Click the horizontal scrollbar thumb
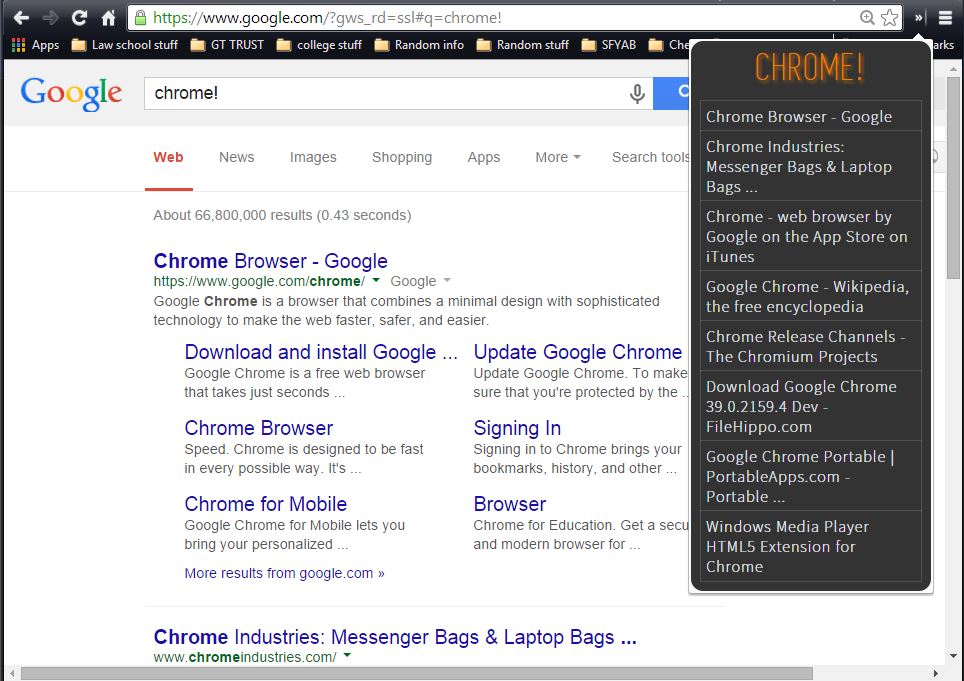The height and width of the screenshot is (681, 964). [x=416, y=674]
